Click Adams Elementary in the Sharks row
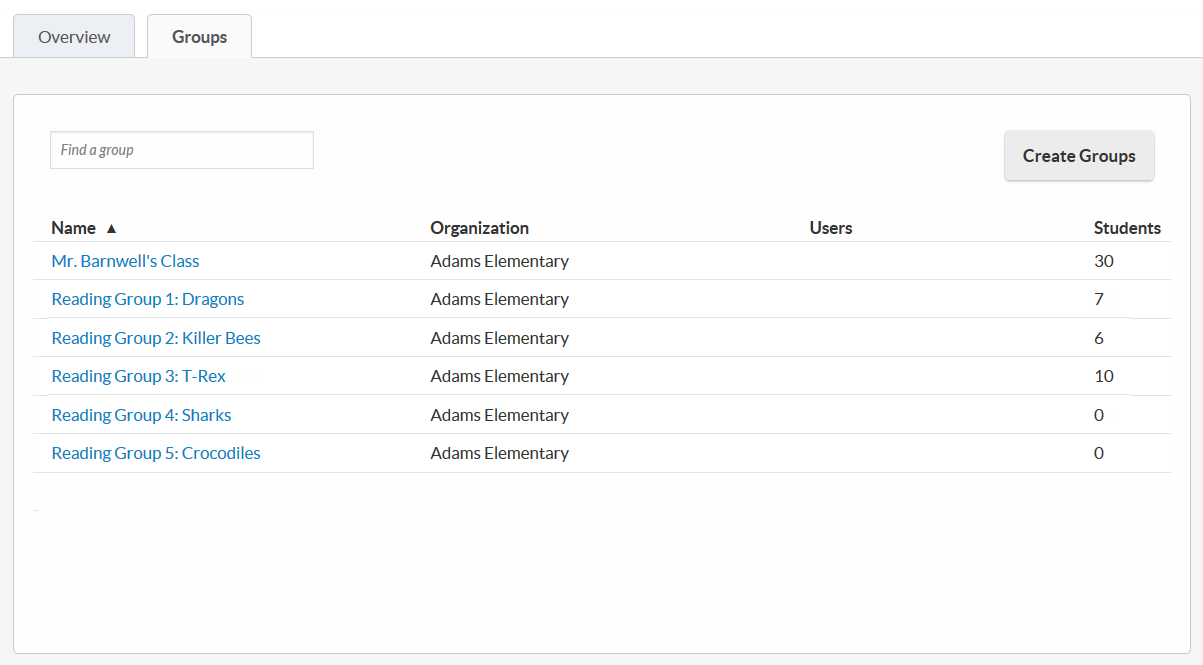The height and width of the screenshot is (665, 1203). [x=499, y=415]
